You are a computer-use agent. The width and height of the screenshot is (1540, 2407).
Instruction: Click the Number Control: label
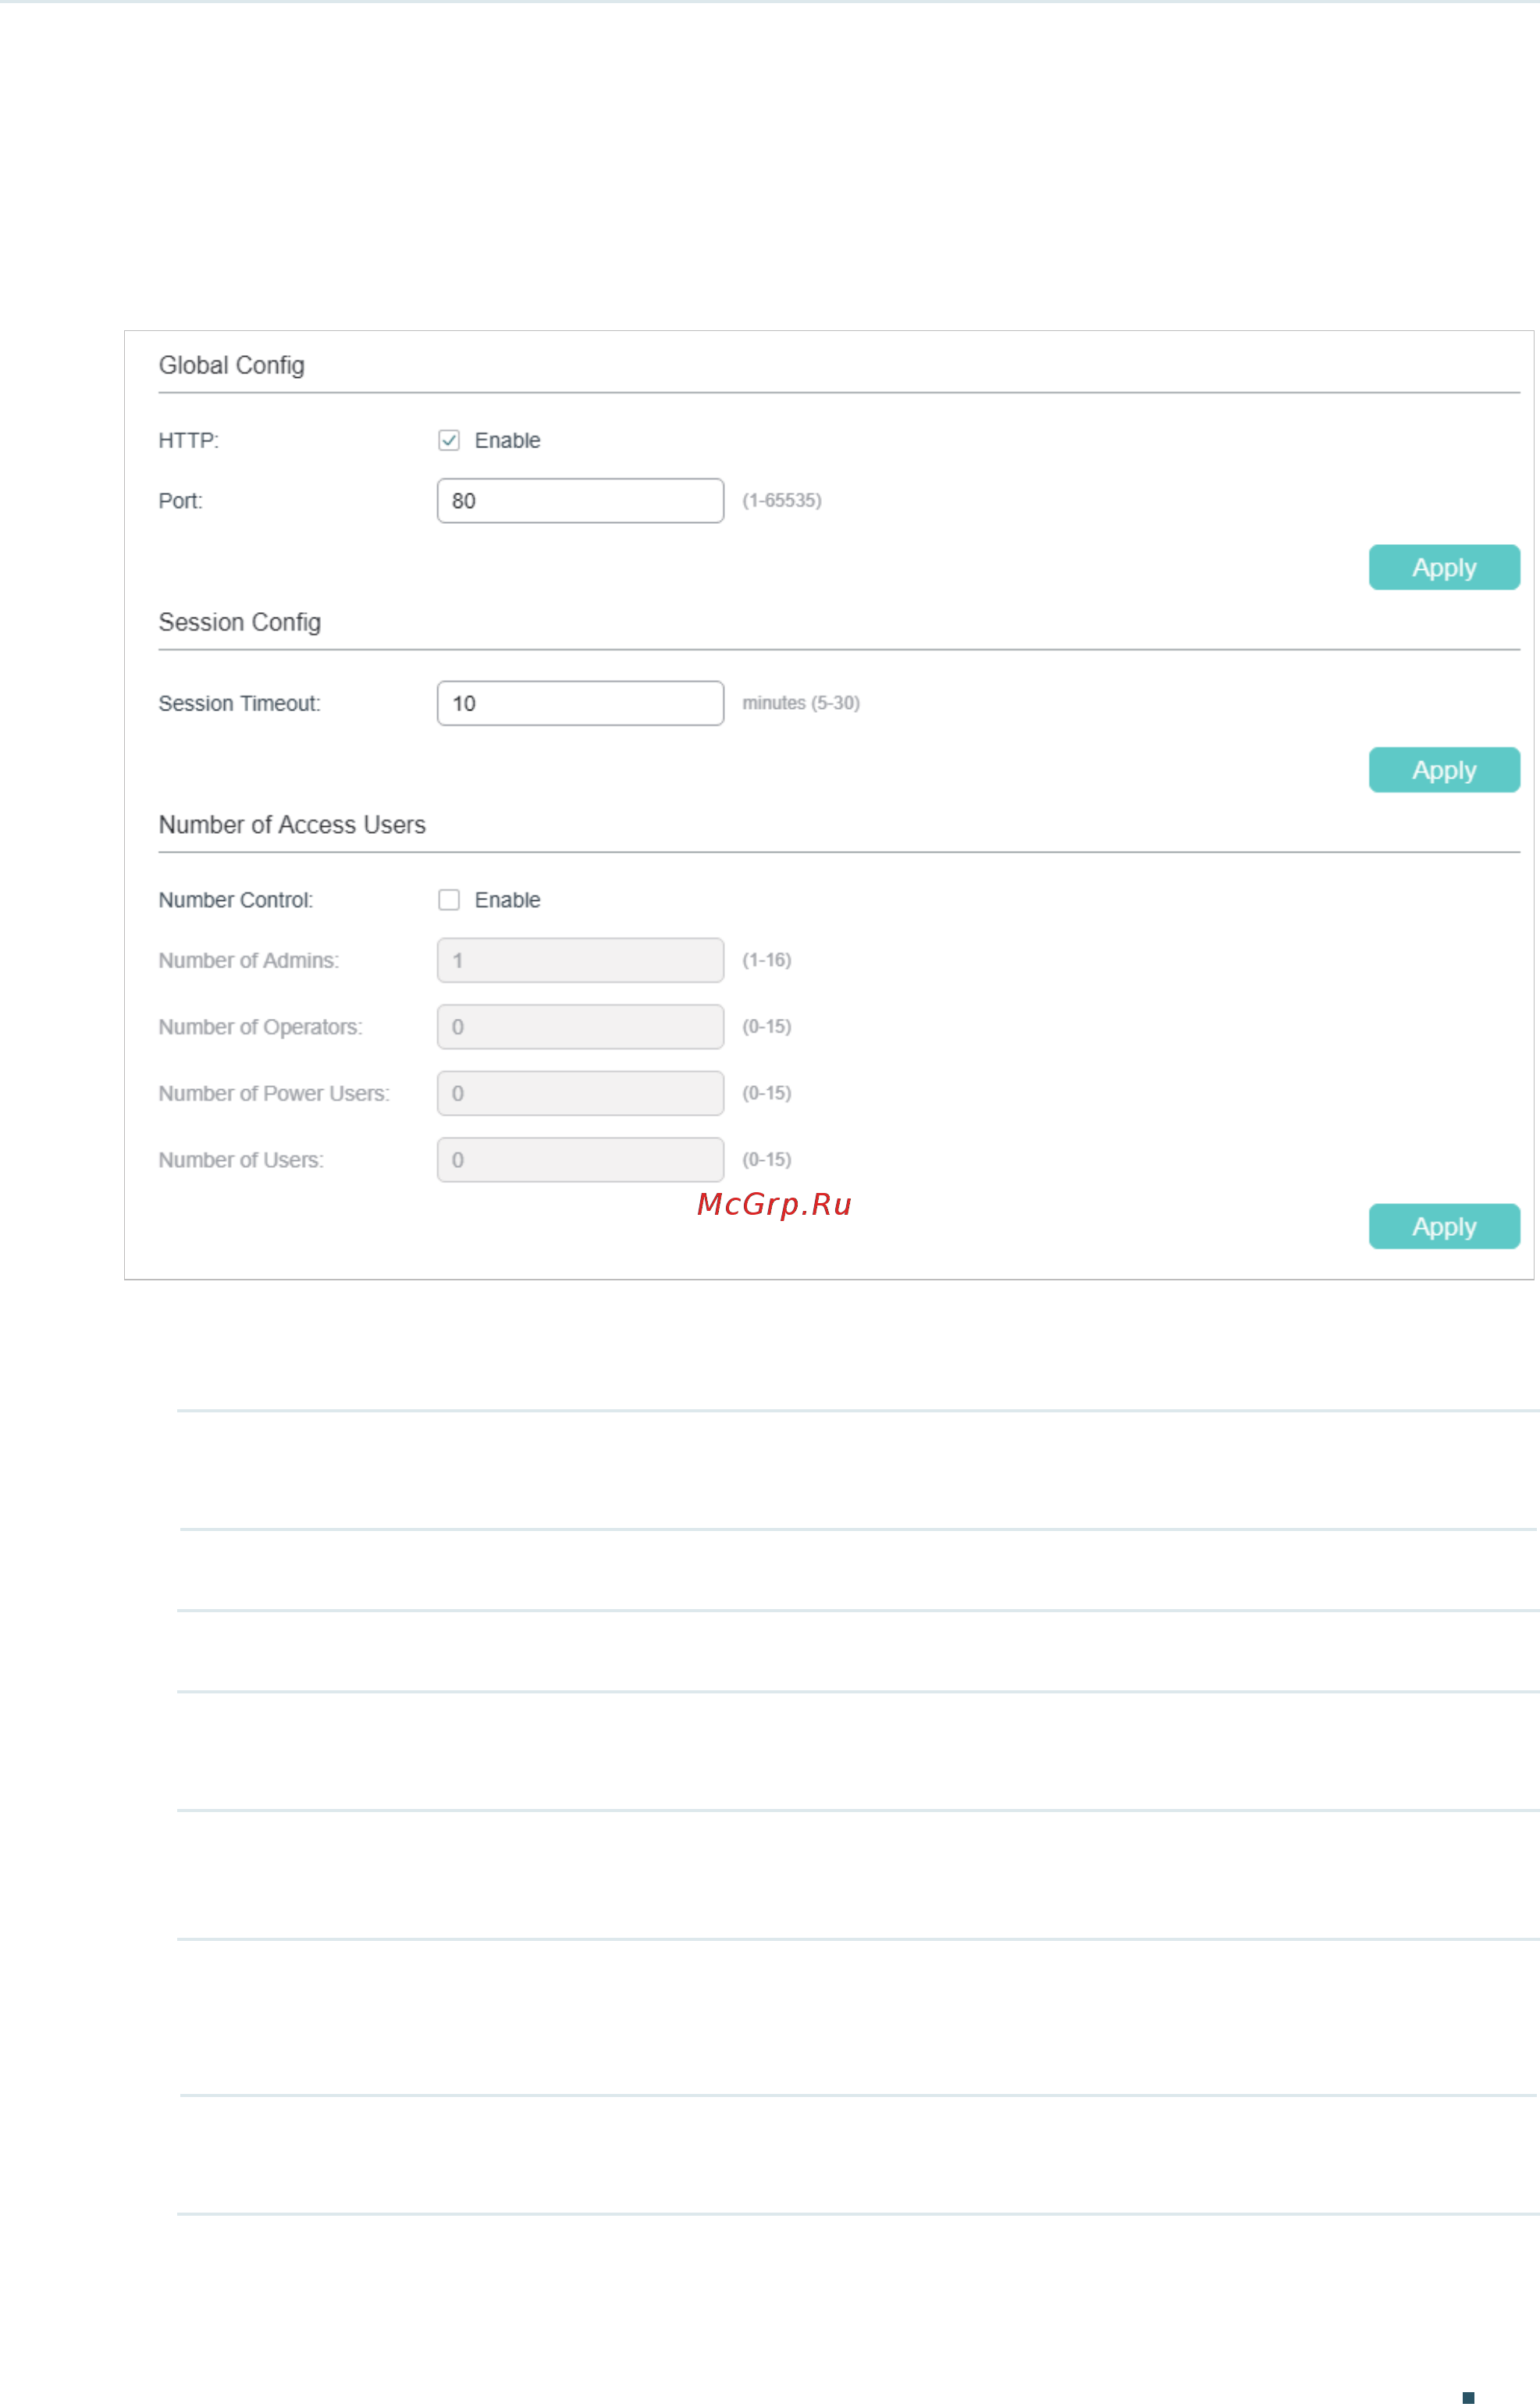(236, 900)
